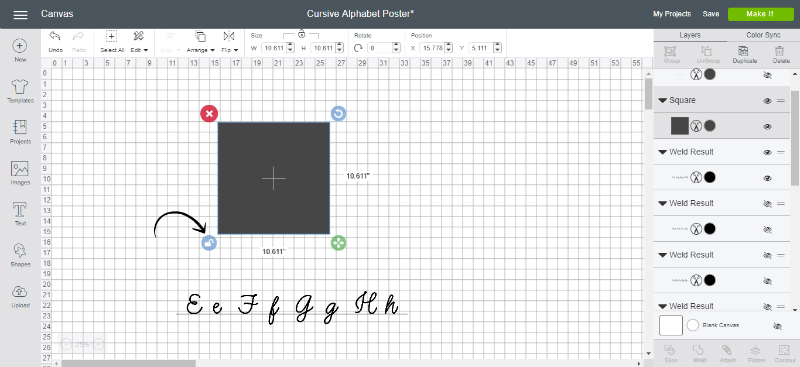The height and width of the screenshot is (367, 800).
Task: Click the Duplicate layer icon
Action: pos(744,51)
